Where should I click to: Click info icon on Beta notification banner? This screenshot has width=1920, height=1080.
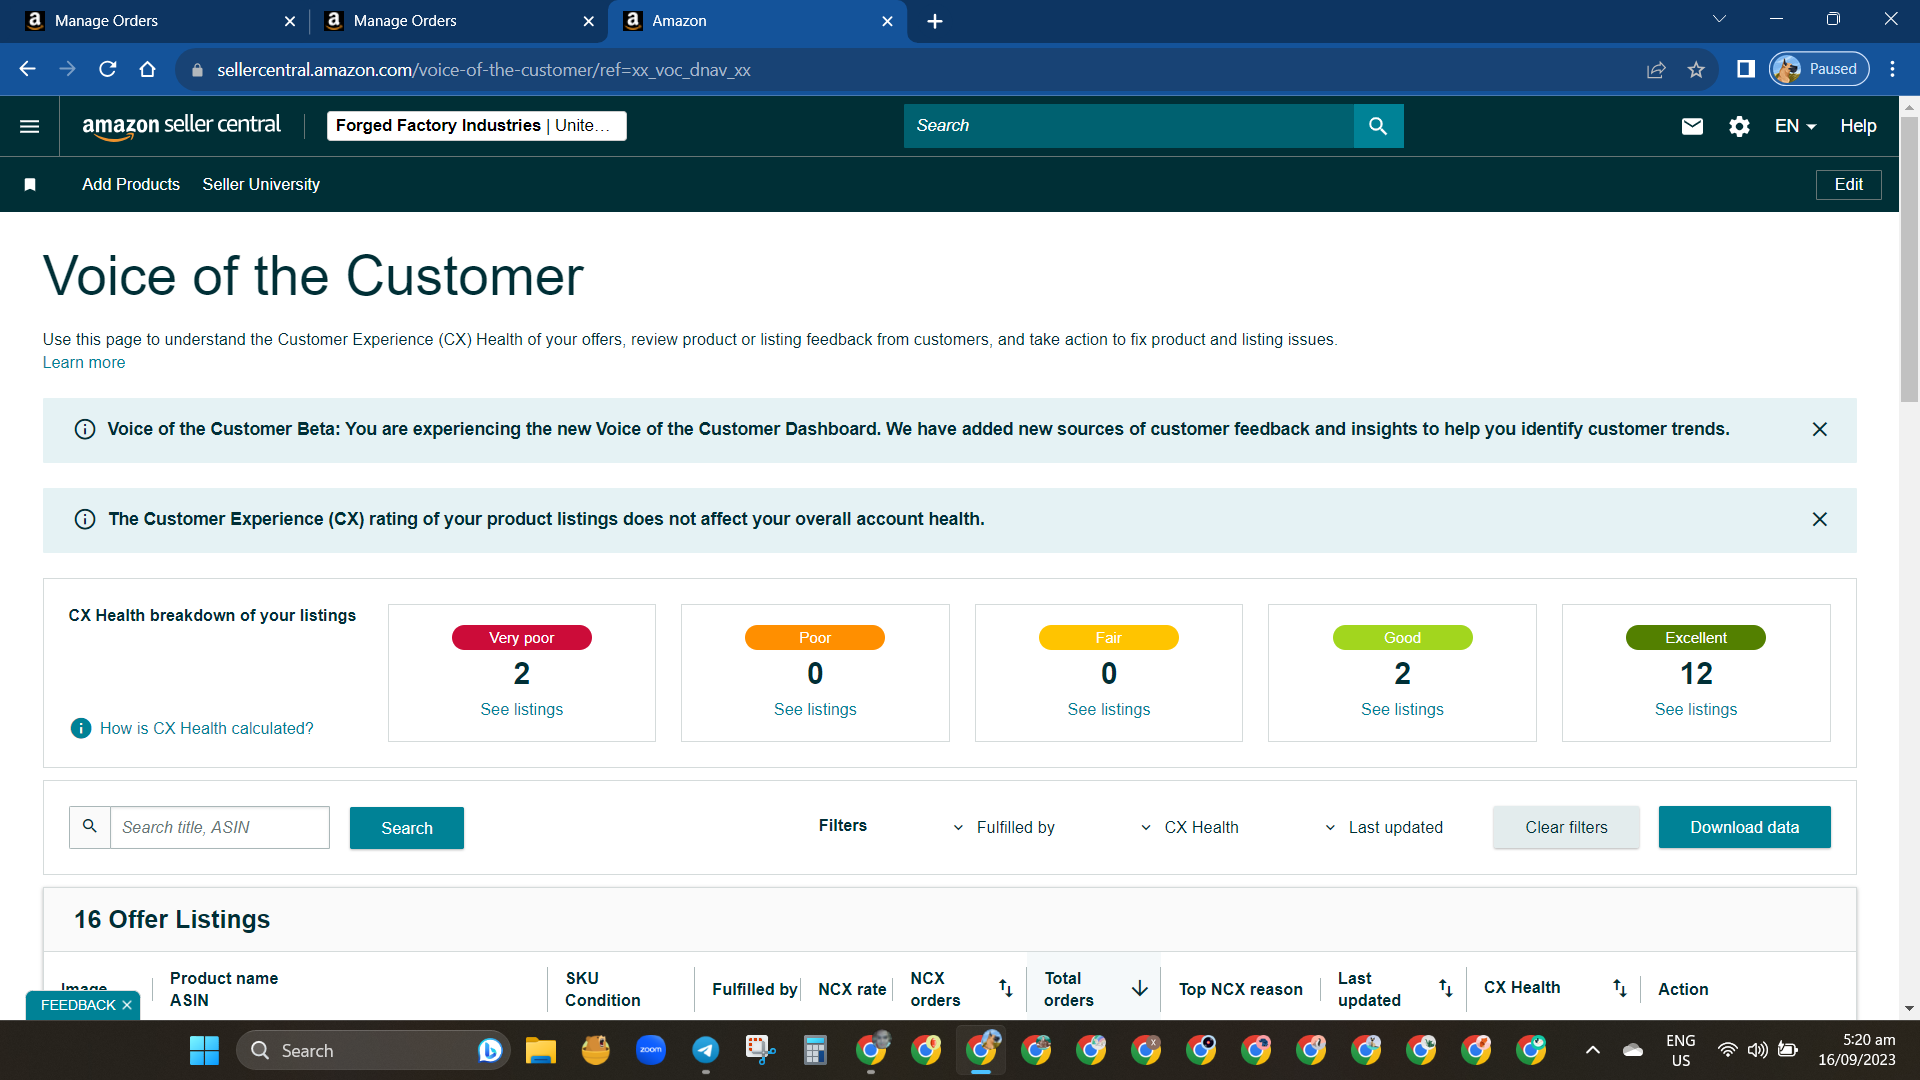(x=85, y=429)
